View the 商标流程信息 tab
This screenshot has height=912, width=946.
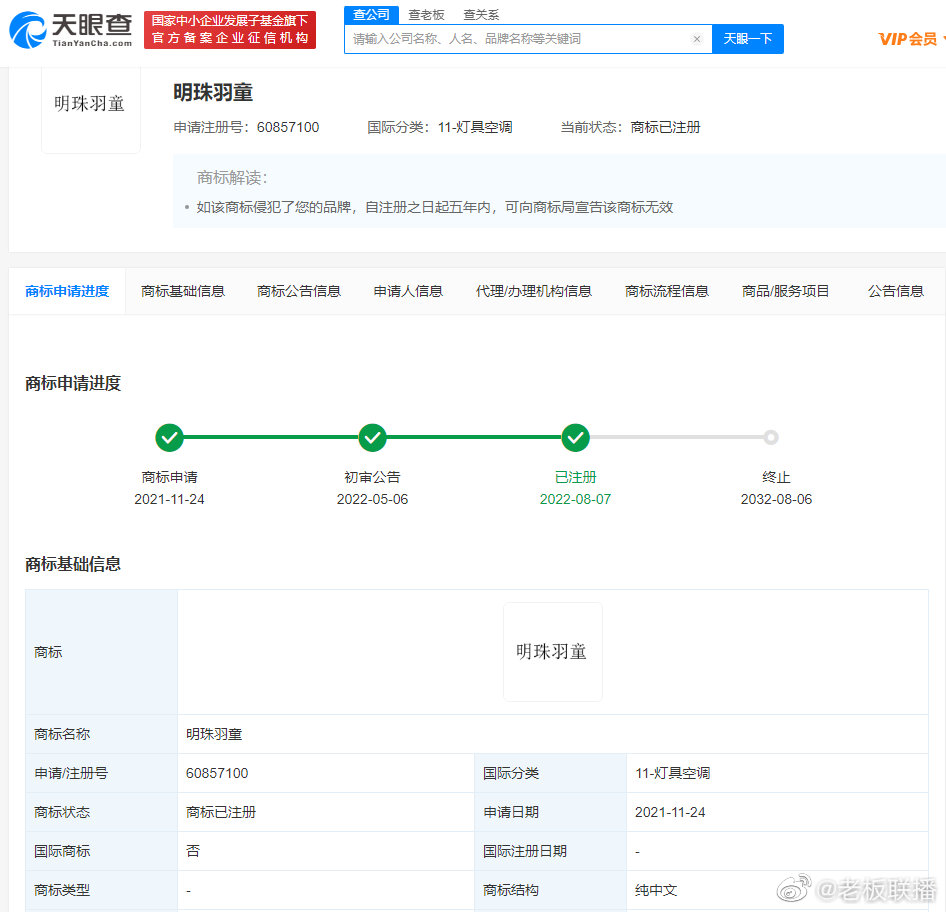[x=666, y=291]
